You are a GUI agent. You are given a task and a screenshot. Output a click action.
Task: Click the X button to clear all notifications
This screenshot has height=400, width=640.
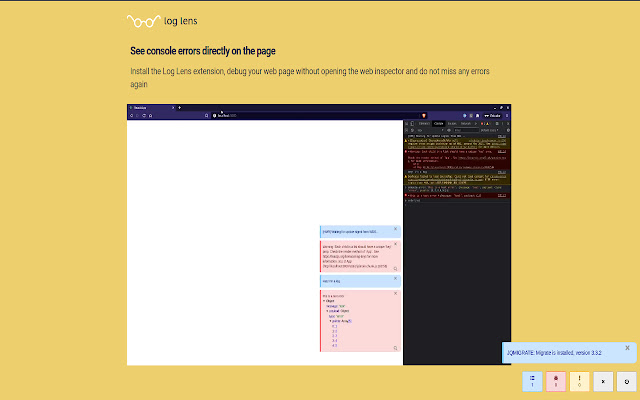pyautogui.click(x=603, y=381)
